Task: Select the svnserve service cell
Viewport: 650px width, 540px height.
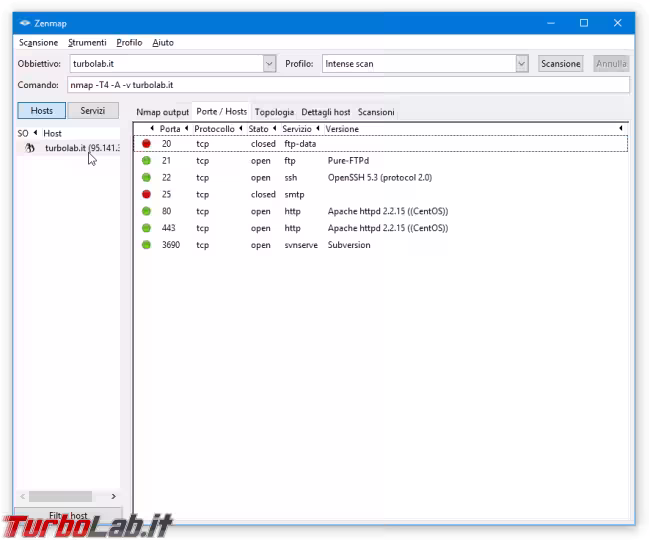Action: pos(301,245)
